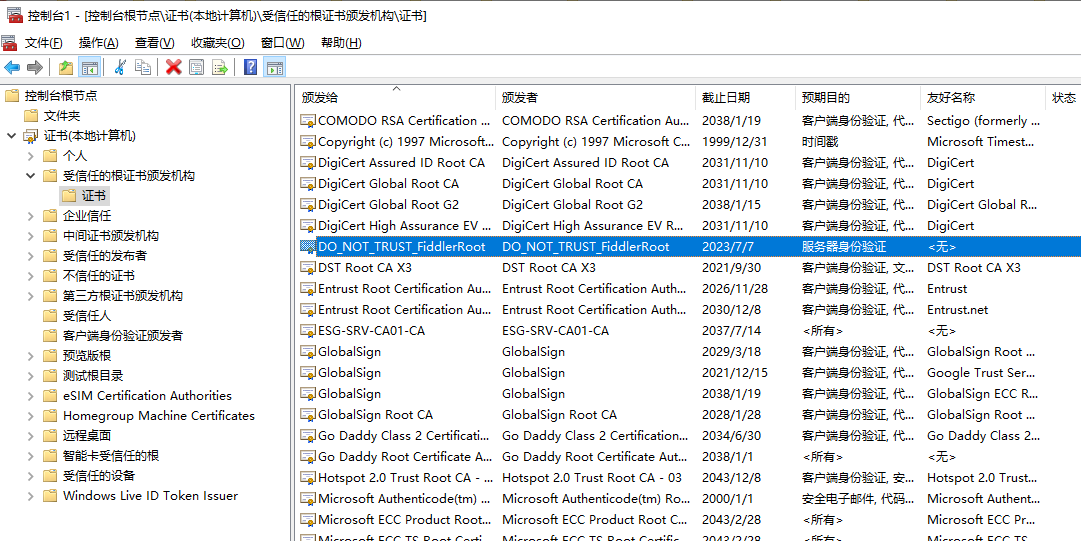Click the Cut scissors icon
This screenshot has width=1081, height=541.
120,67
